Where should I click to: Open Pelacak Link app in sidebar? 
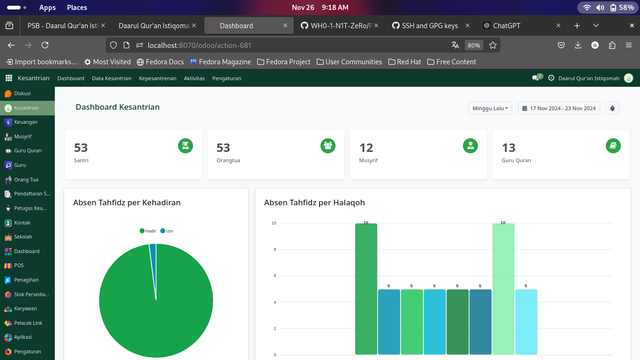click(x=27, y=323)
